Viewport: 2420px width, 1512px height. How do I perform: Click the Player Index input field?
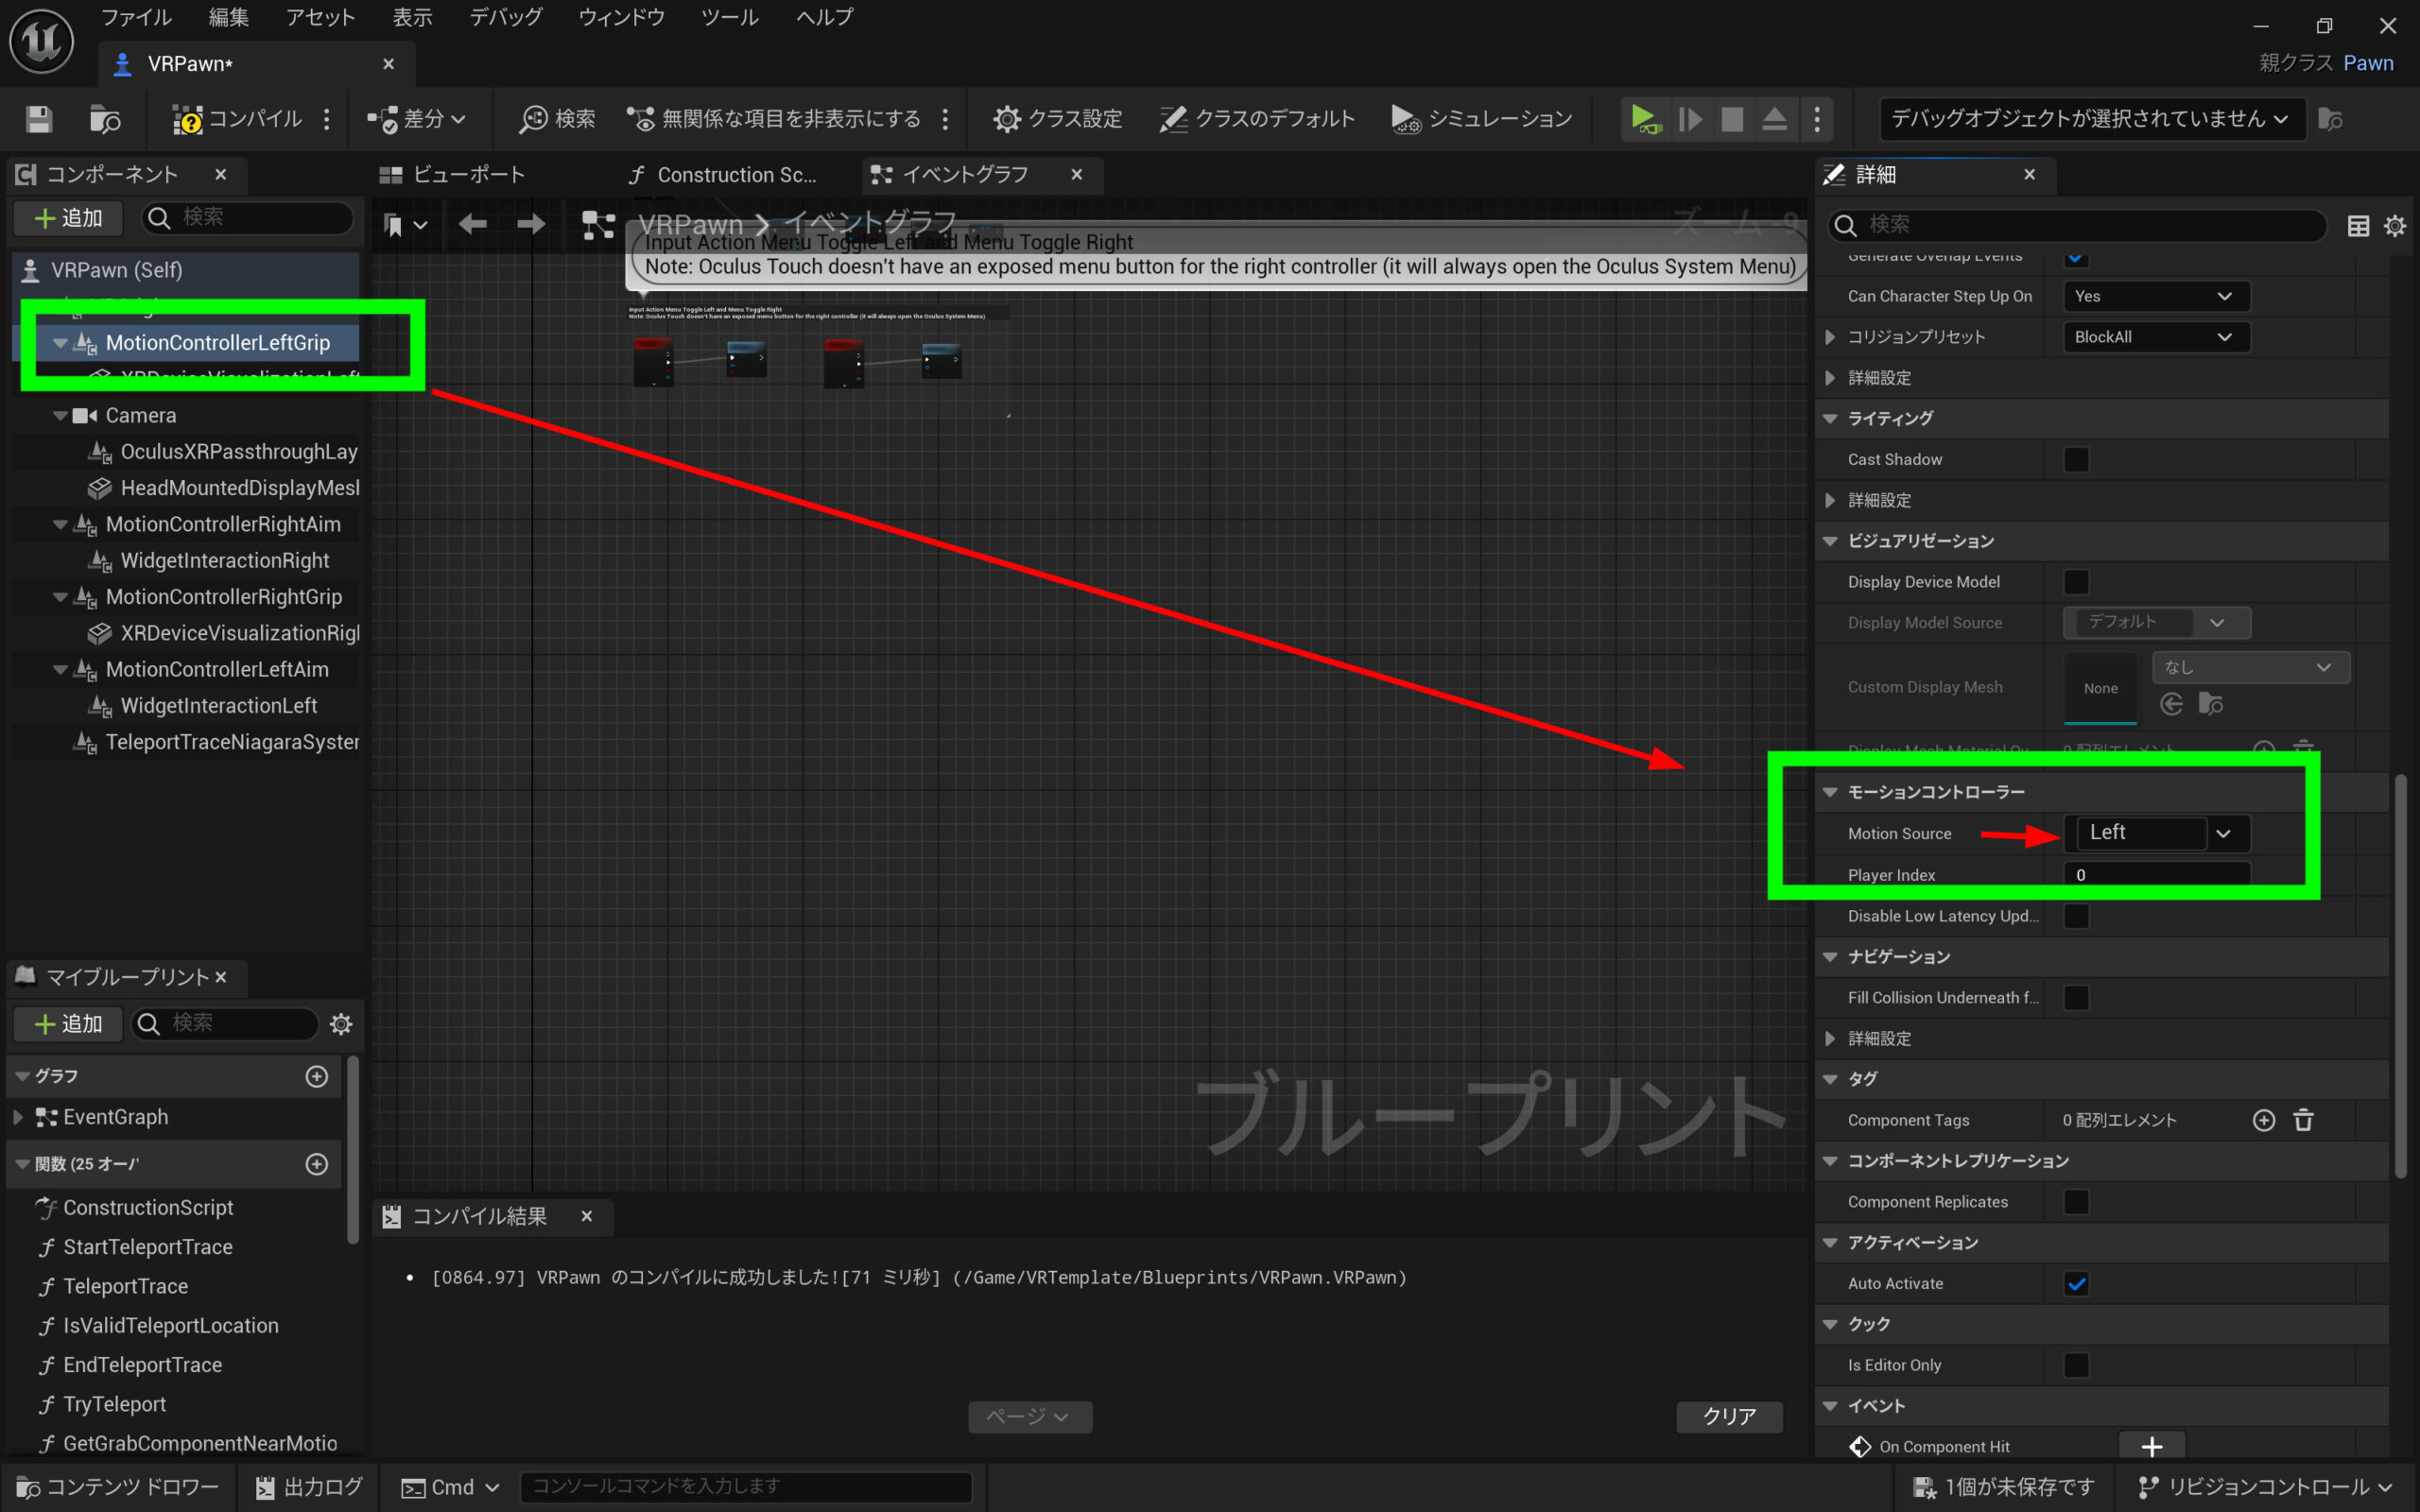coord(2155,874)
